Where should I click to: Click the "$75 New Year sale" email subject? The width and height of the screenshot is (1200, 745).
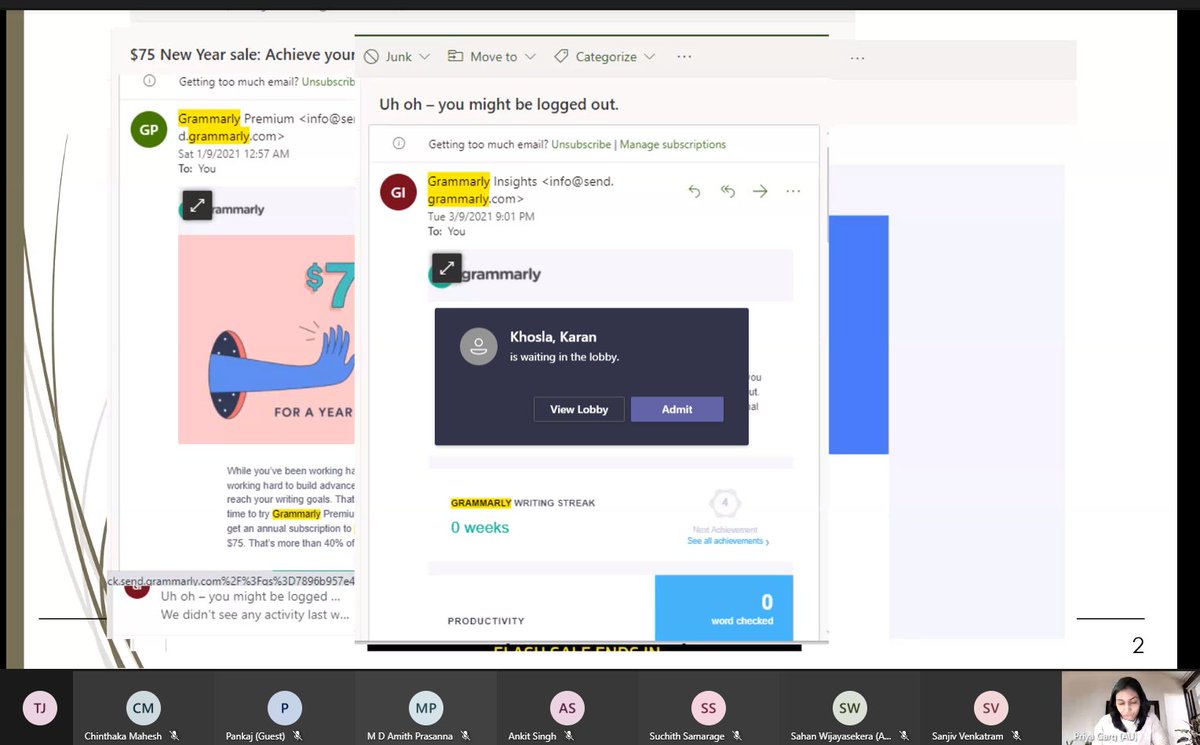pos(243,55)
